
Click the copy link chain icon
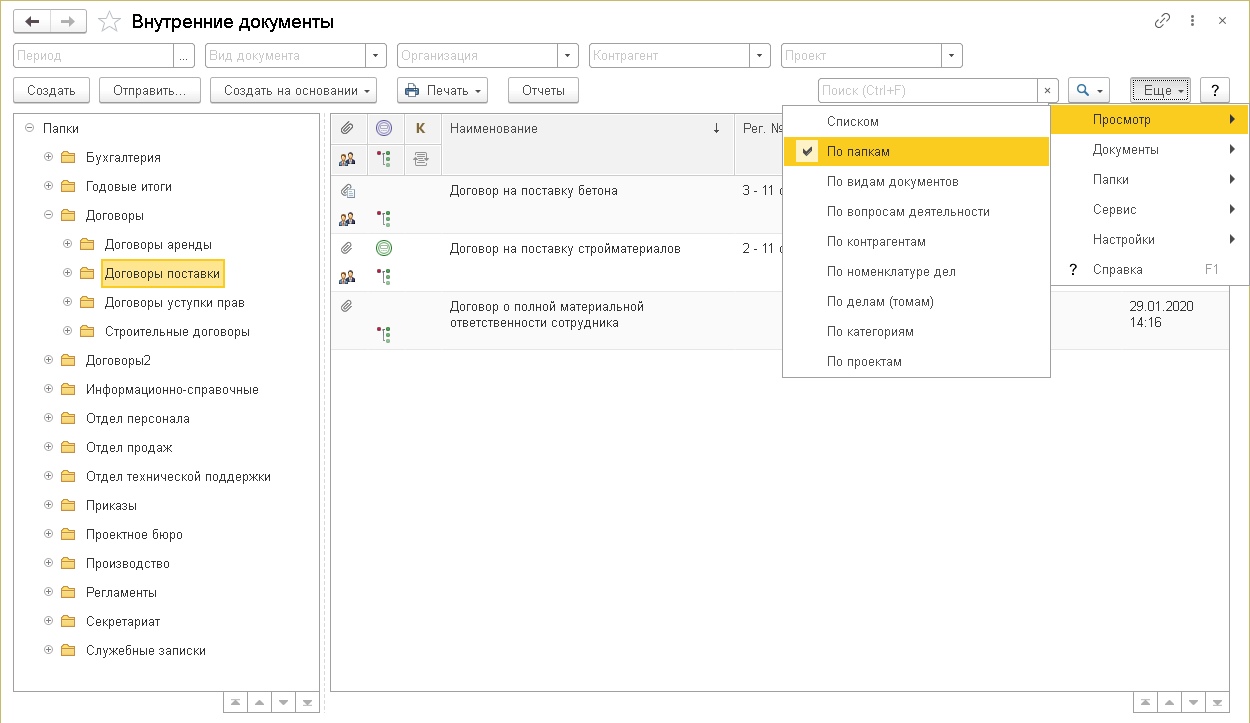click(1162, 21)
